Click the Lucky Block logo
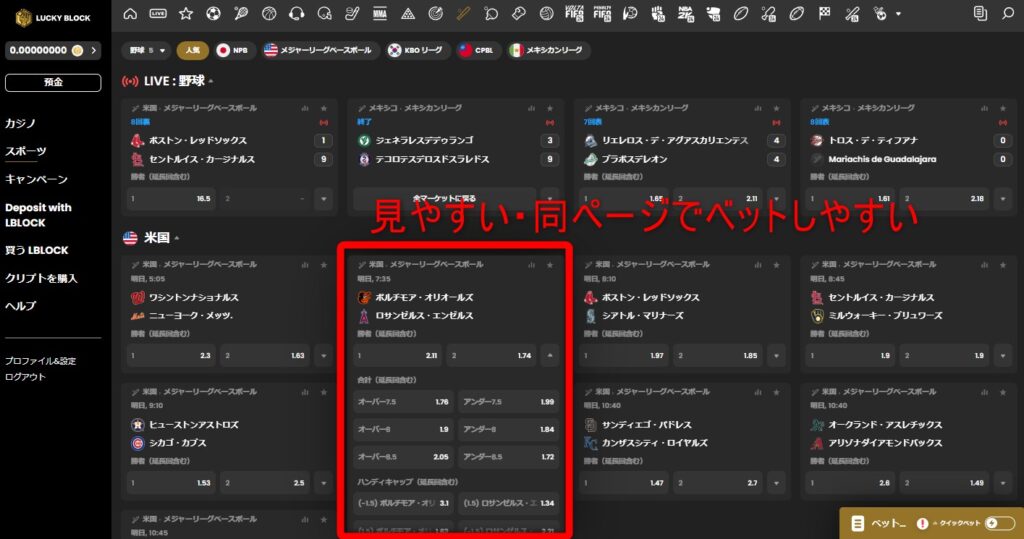The height and width of the screenshot is (539, 1024). pos(52,18)
